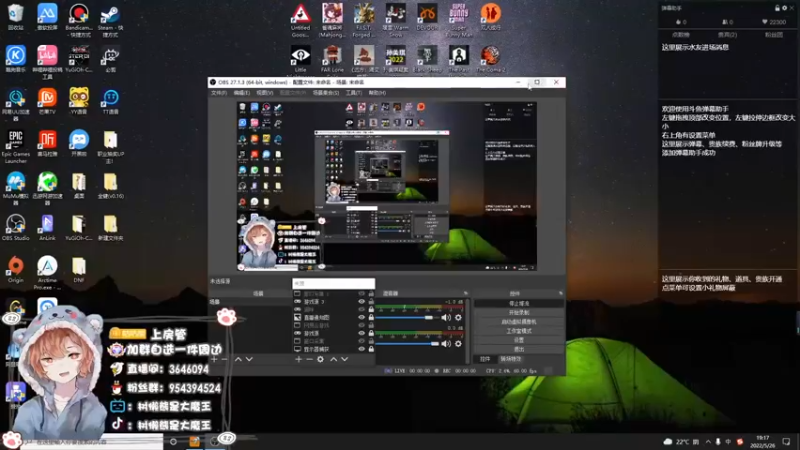Open settings gear of second mixer channel
The image size is (800, 450).
458,344
